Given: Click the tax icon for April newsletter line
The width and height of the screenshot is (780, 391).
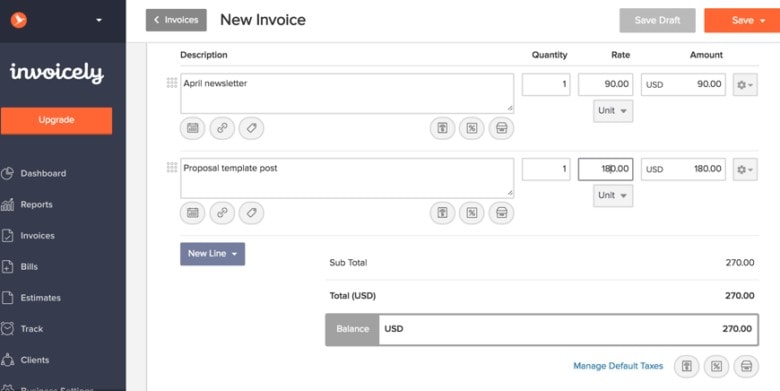Looking at the screenshot, I should [442, 128].
